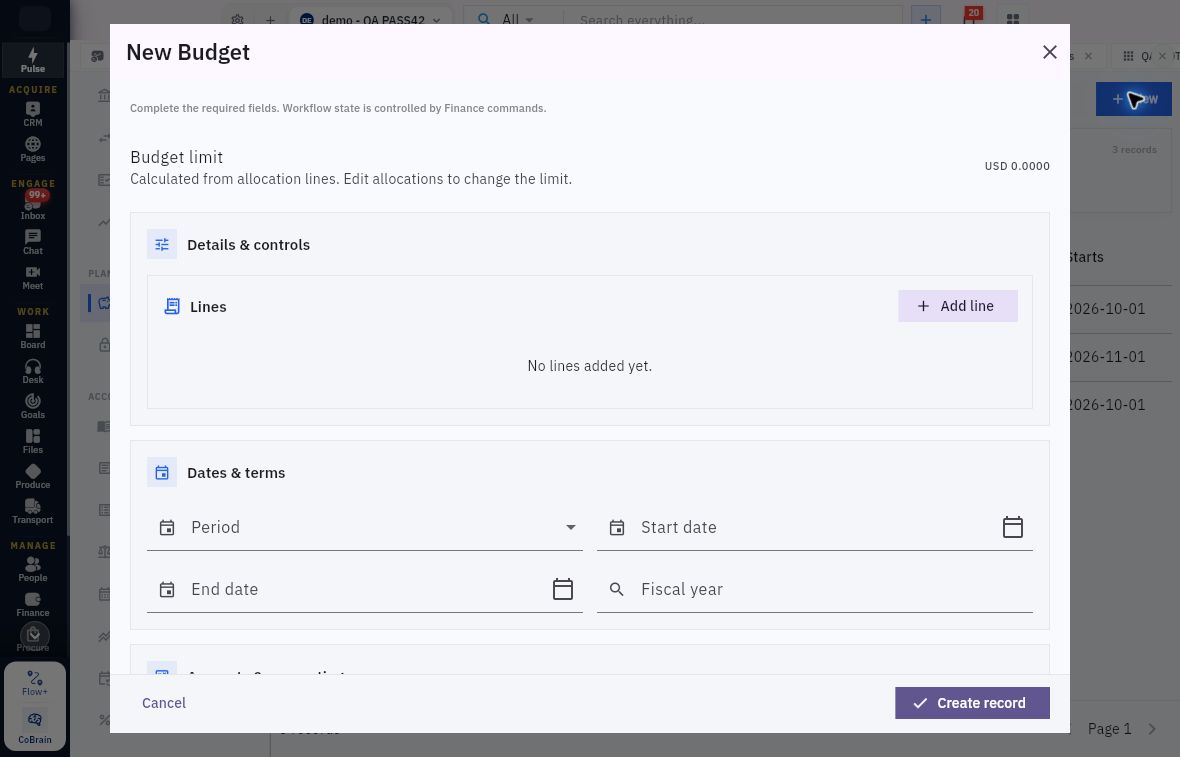Go to Pages module
1180x757 pixels.
[32, 149]
